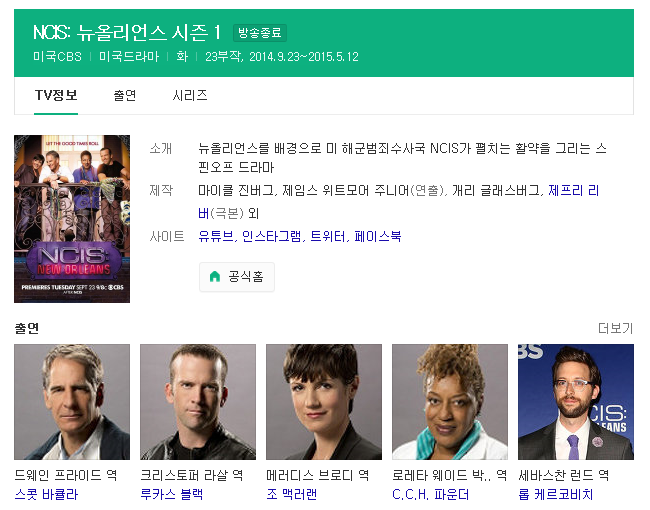Click 롭 케르코비치 actor photo
Viewport: 650px width, 510px height.
click(576, 402)
